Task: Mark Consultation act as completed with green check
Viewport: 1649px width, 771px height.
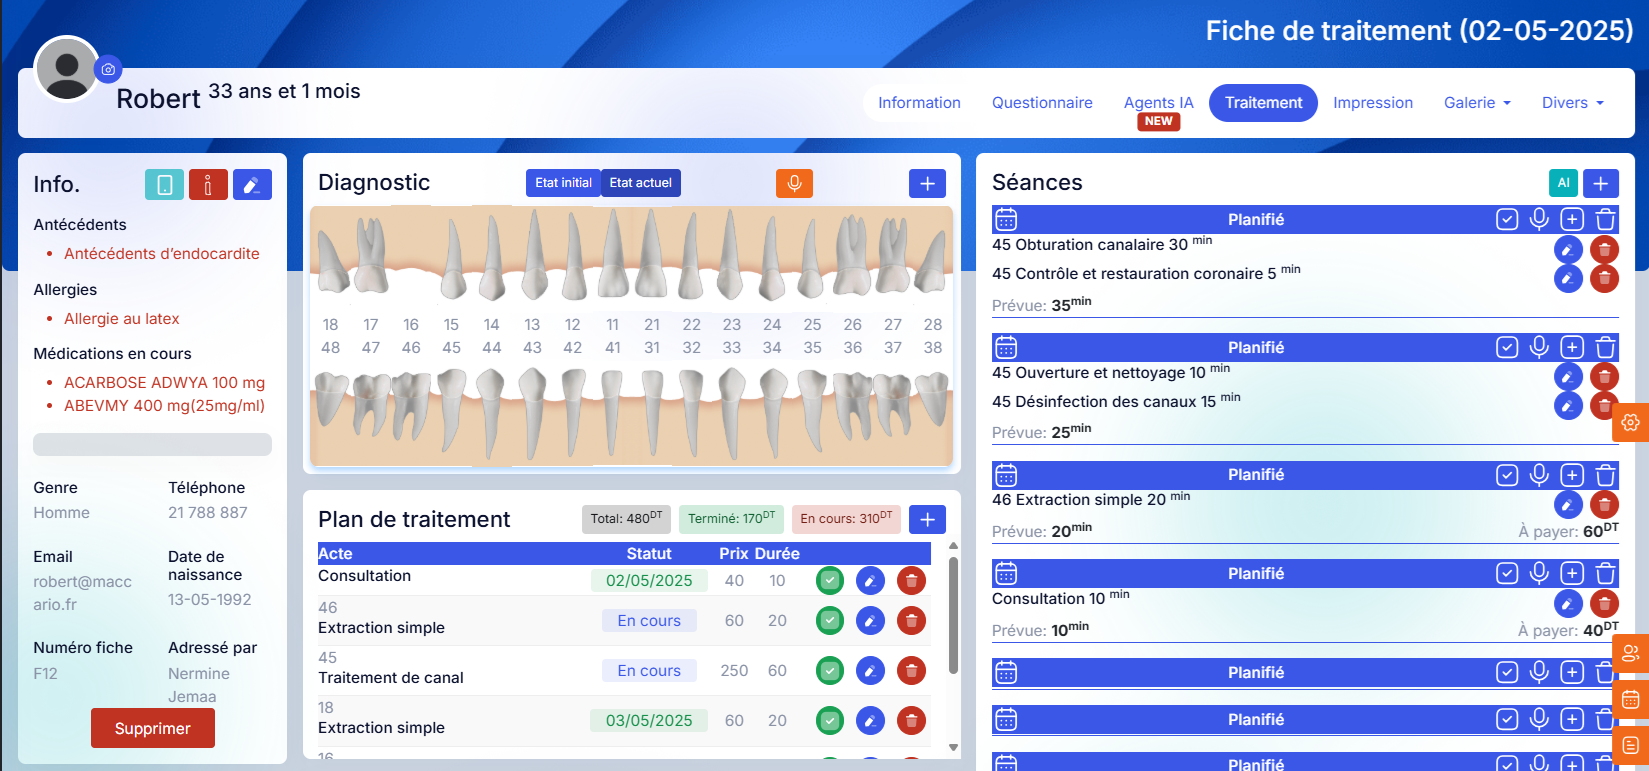Action: coord(830,581)
